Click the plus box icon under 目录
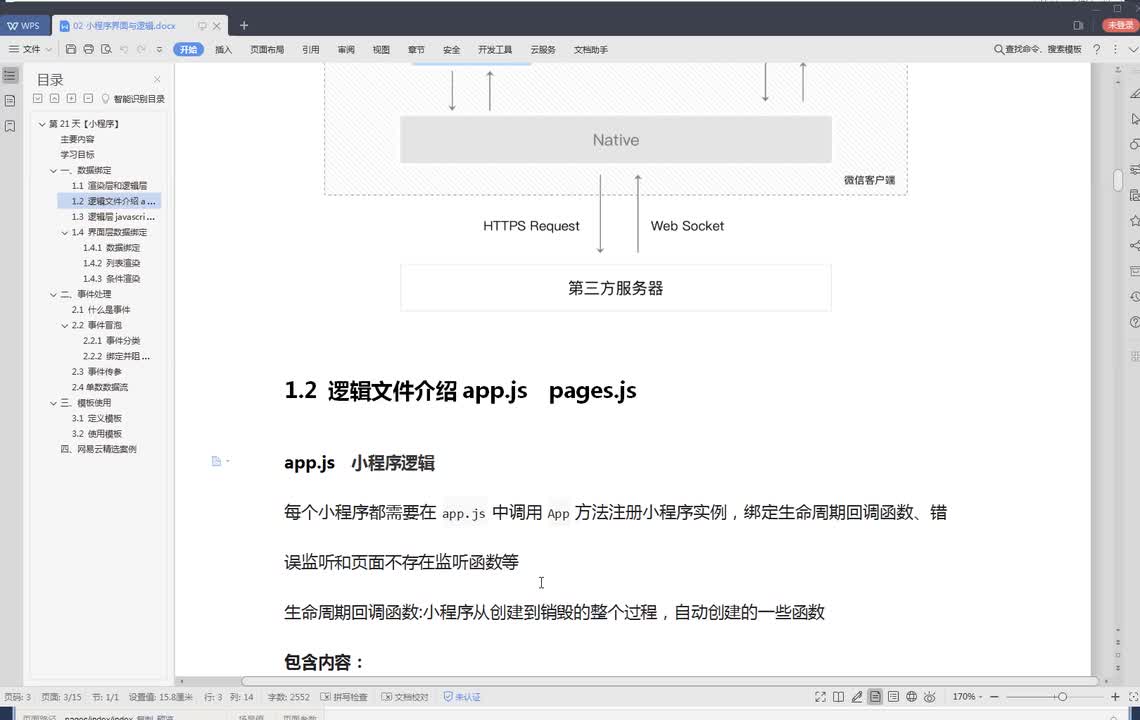This screenshot has height=720, width=1140. click(x=71, y=98)
